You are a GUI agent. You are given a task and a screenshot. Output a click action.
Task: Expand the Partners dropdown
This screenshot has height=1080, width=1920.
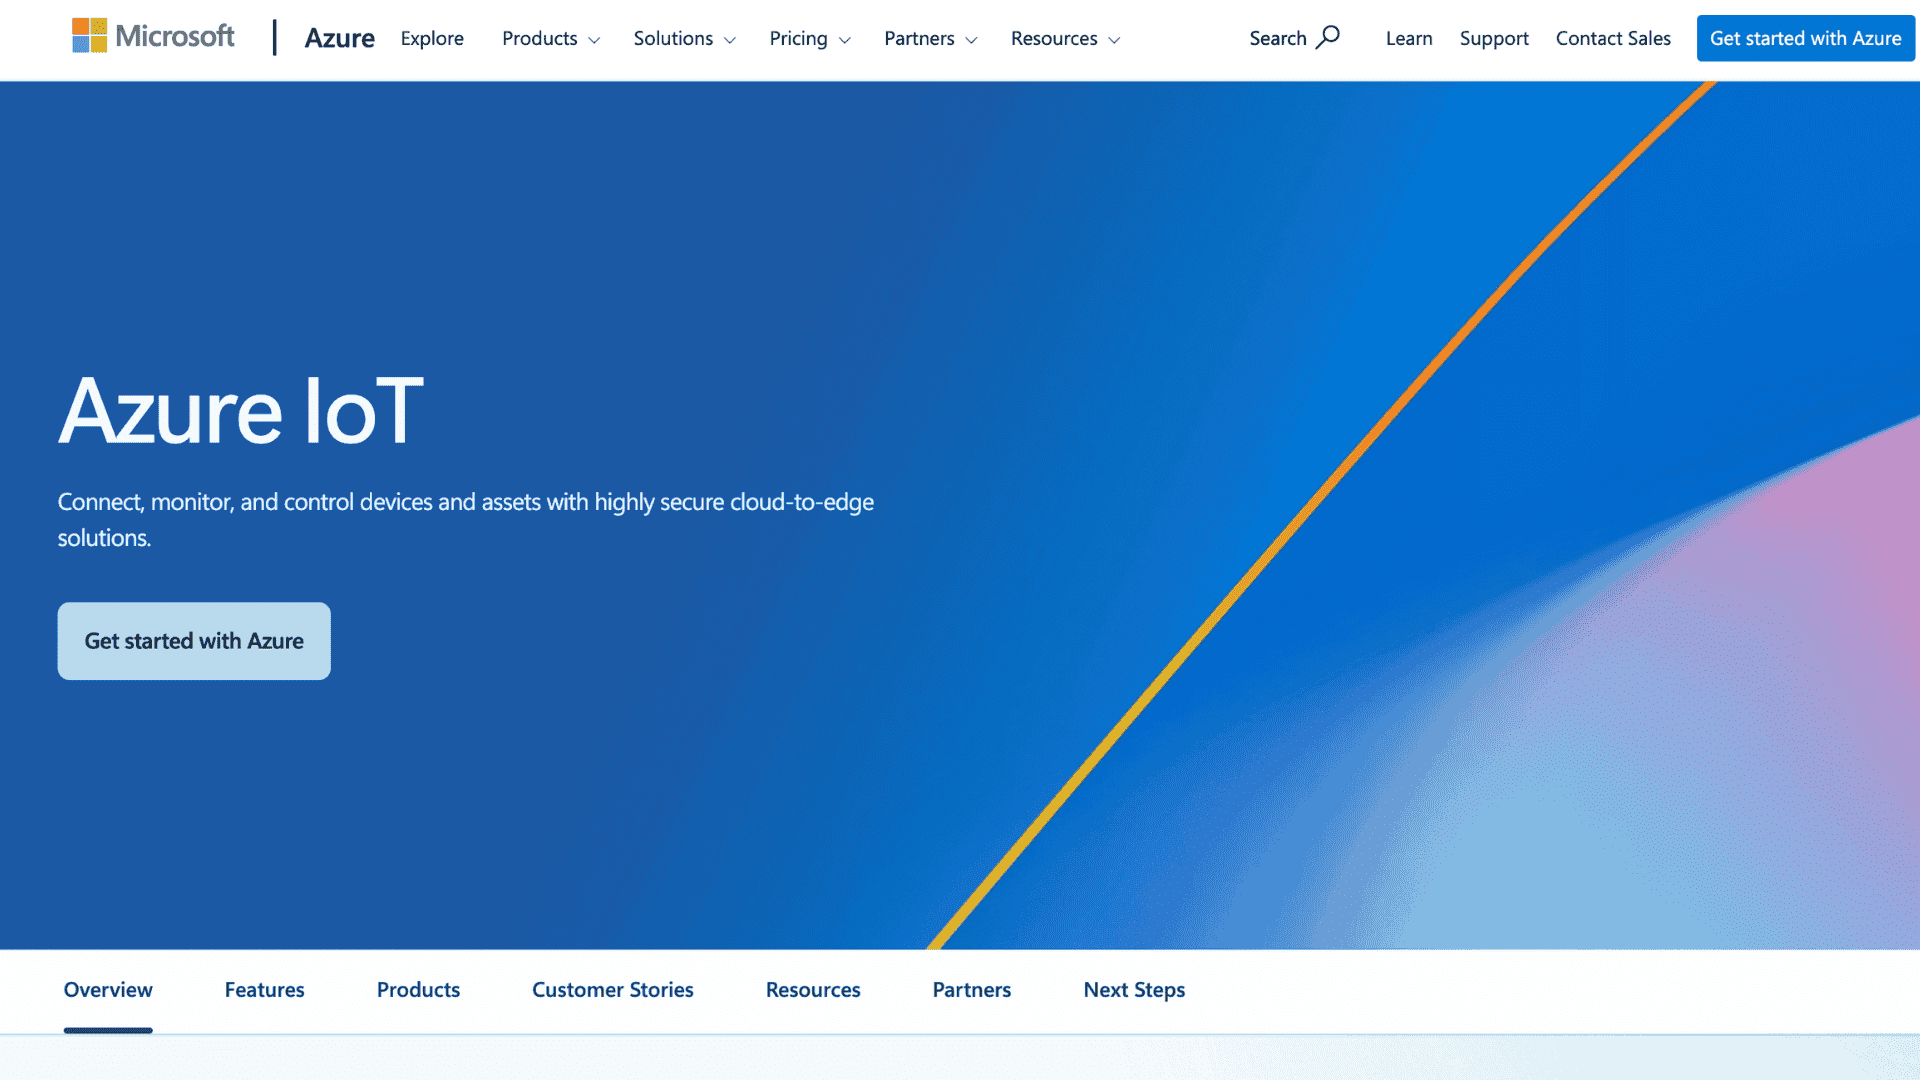tap(930, 39)
